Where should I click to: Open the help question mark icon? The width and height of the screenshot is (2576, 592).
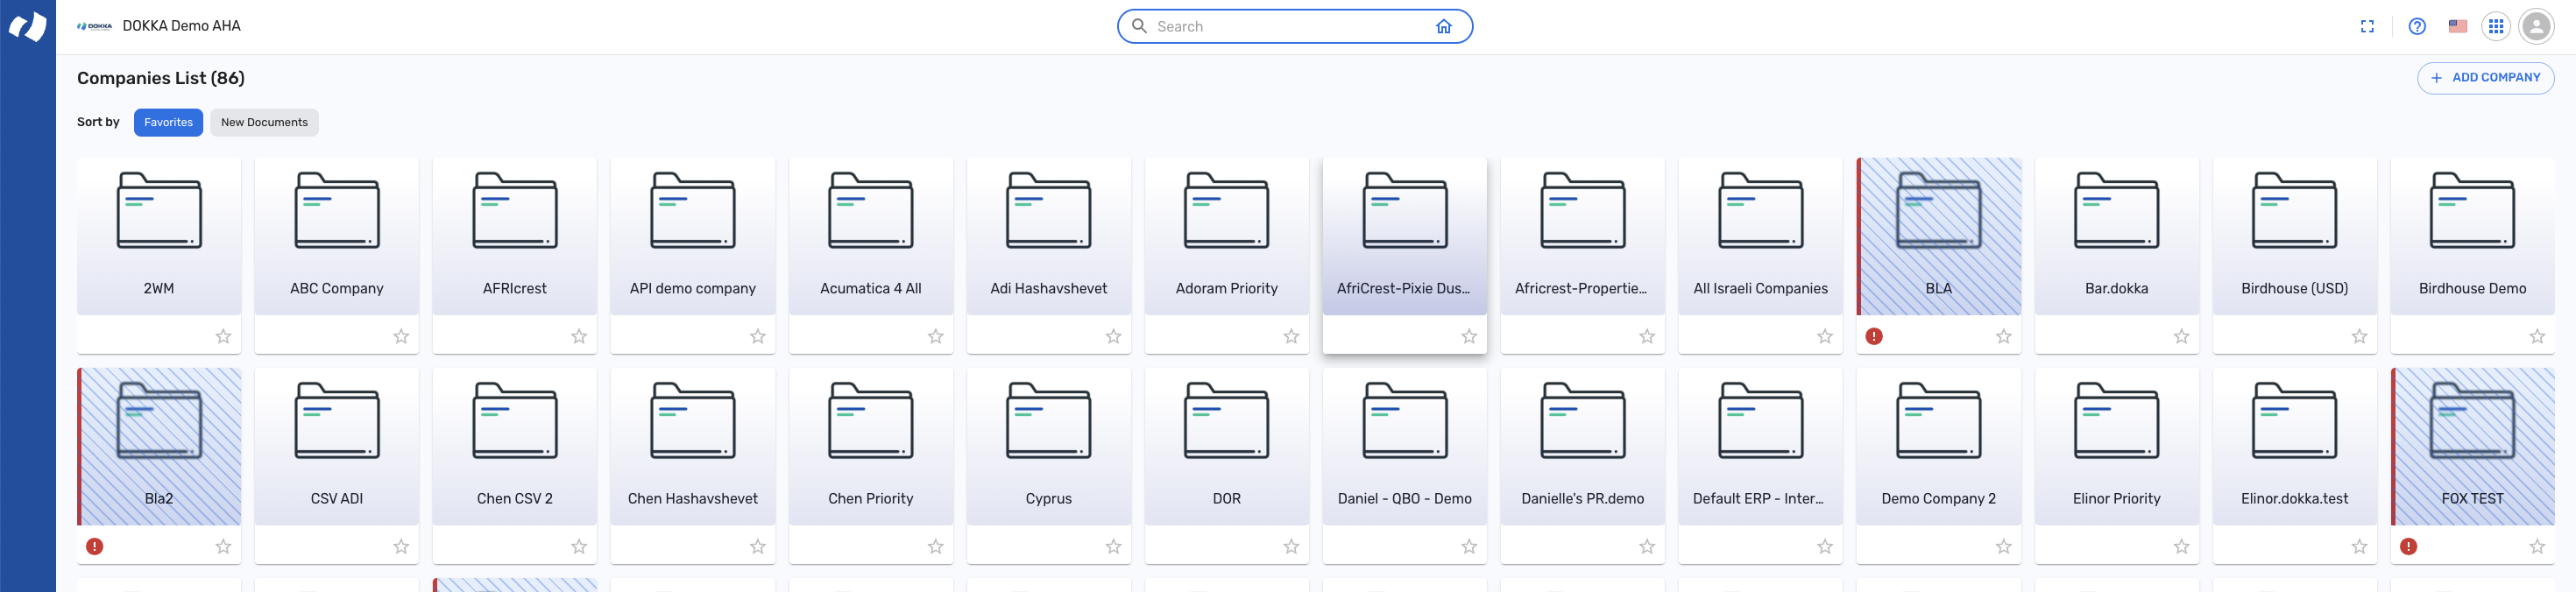[2416, 27]
